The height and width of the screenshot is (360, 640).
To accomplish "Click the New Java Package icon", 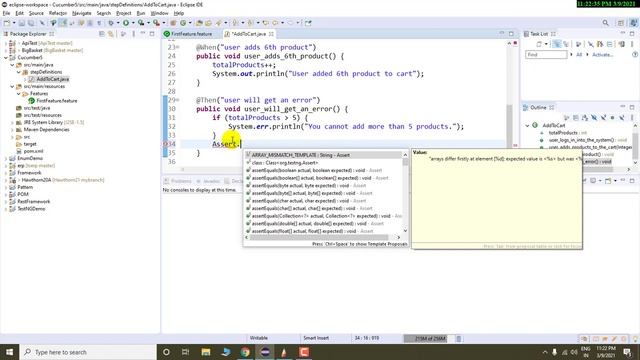I will click(173, 23).
